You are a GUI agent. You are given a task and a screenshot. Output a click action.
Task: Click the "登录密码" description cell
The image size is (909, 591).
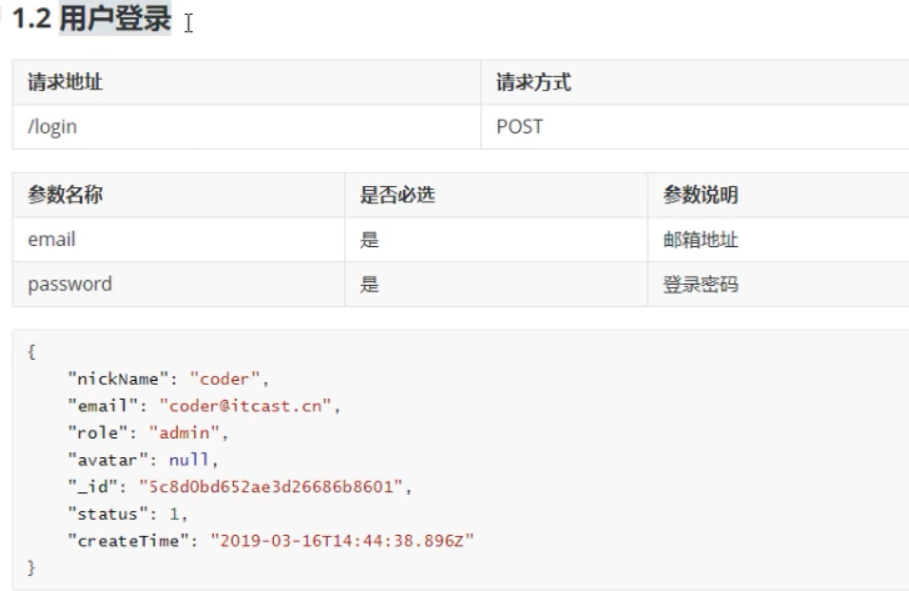click(701, 284)
